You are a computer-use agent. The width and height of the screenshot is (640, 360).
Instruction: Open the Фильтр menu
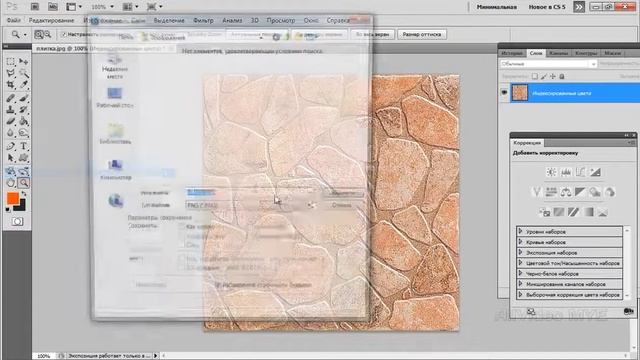(203, 20)
